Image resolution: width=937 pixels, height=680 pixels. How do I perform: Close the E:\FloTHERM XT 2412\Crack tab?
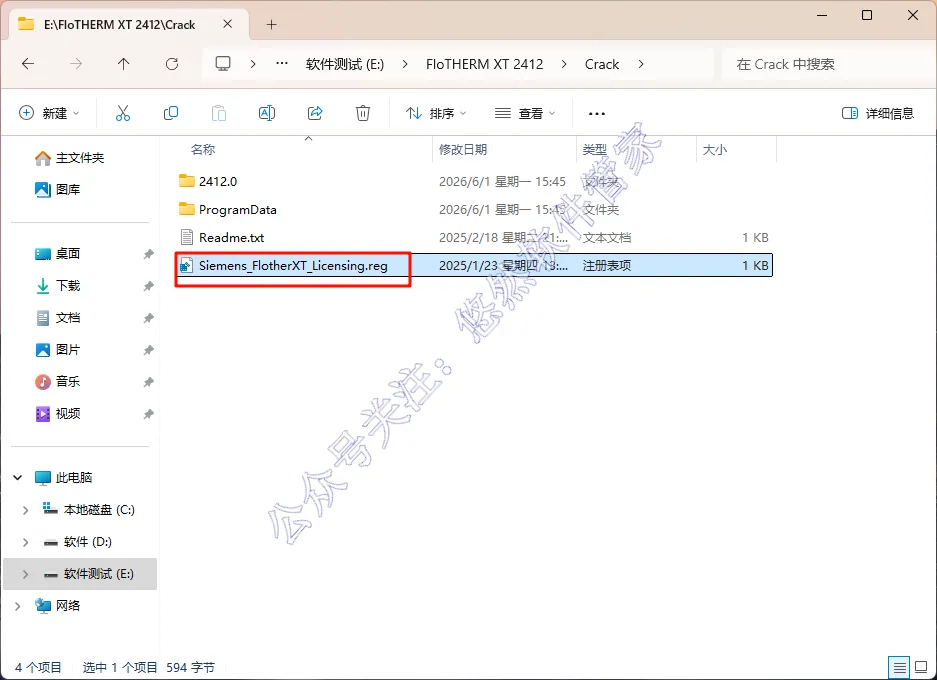[x=228, y=24]
